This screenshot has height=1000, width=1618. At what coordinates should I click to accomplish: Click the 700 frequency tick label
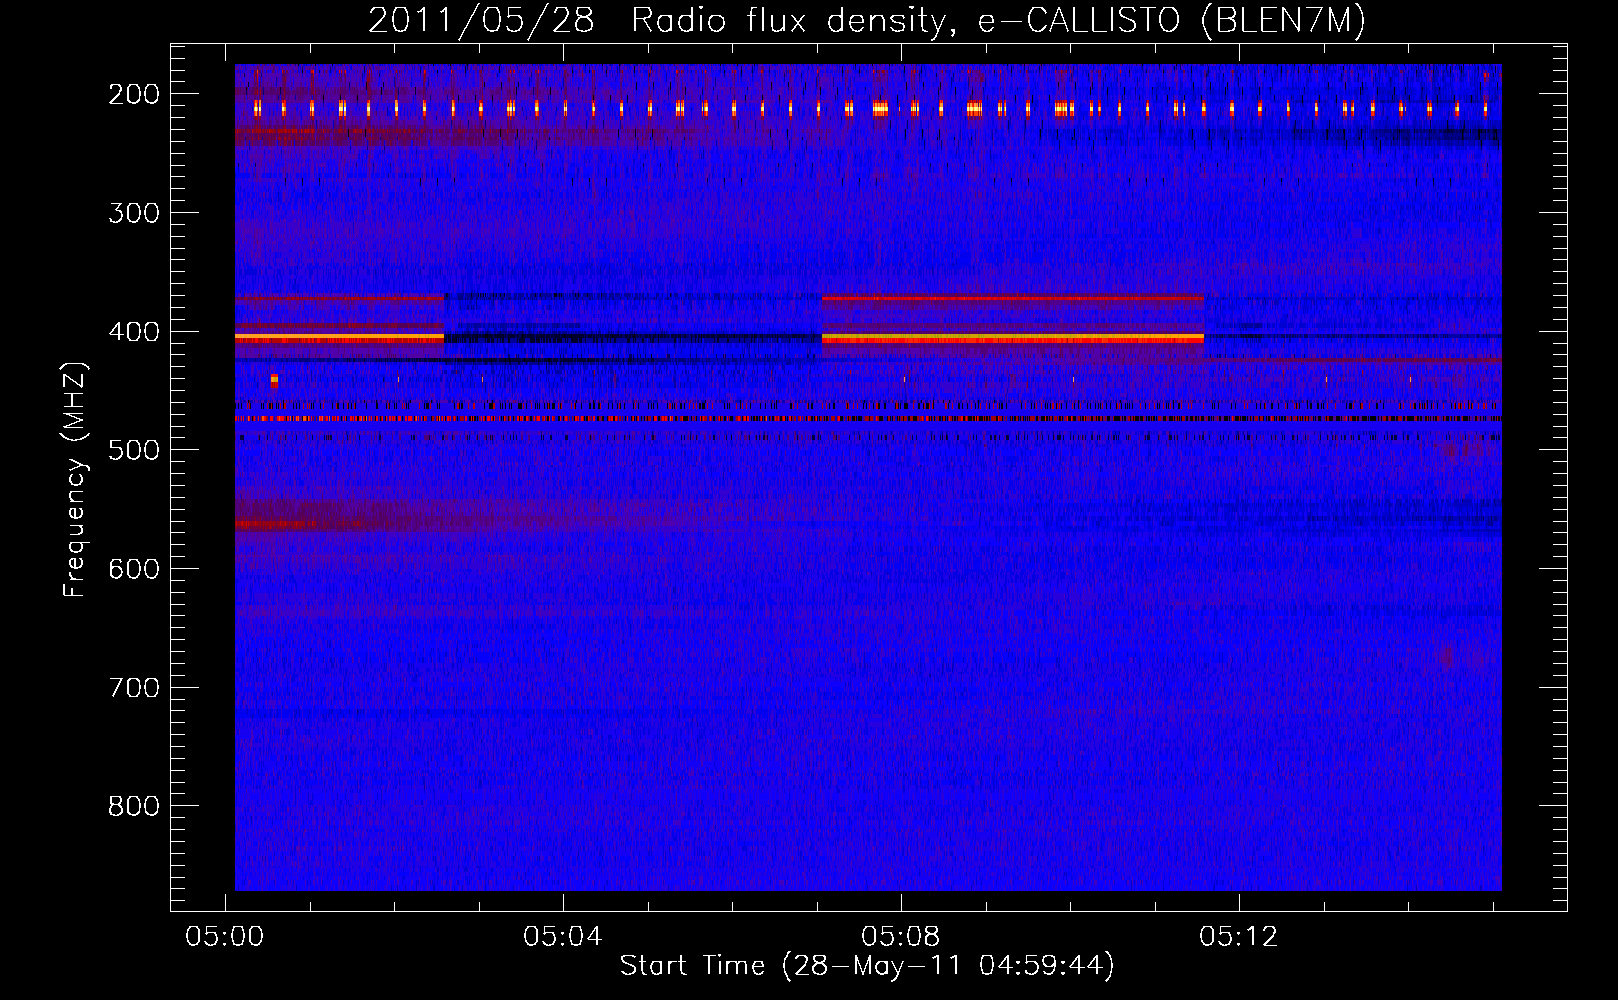(x=134, y=688)
